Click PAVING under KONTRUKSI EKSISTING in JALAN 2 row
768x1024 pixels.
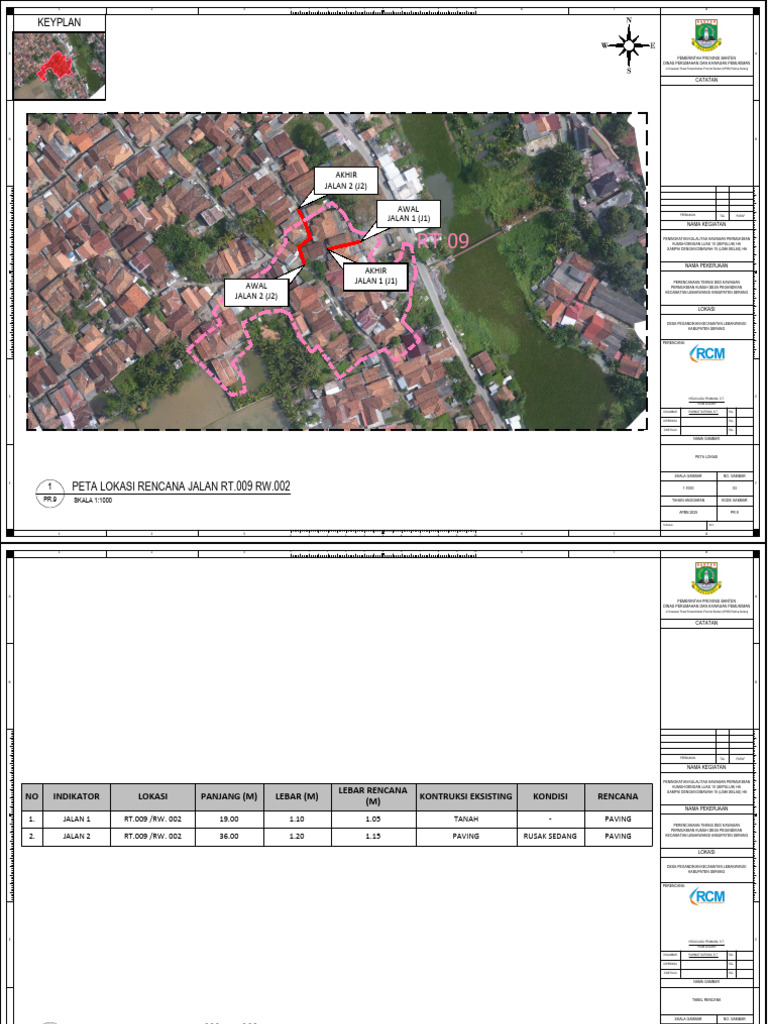click(x=466, y=837)
